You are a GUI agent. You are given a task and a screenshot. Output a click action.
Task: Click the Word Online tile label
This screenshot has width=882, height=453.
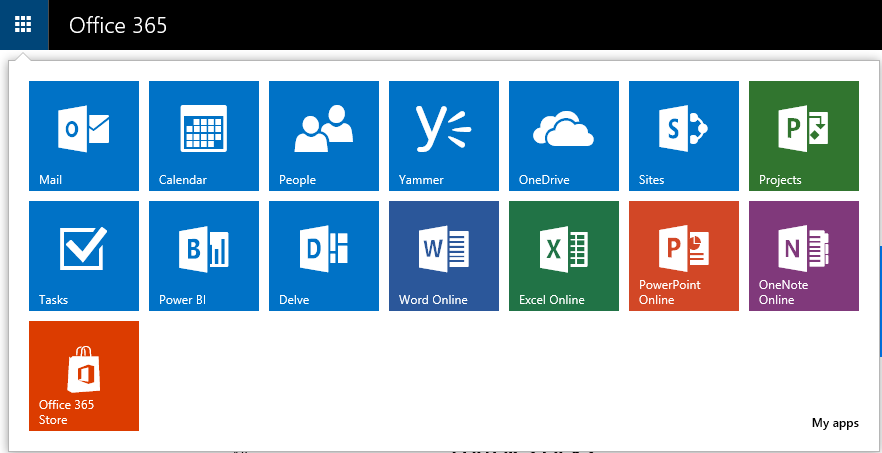point(433,300)
